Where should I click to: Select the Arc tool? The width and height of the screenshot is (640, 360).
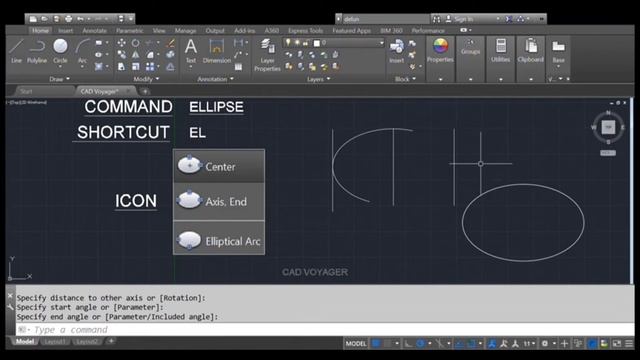82,51
